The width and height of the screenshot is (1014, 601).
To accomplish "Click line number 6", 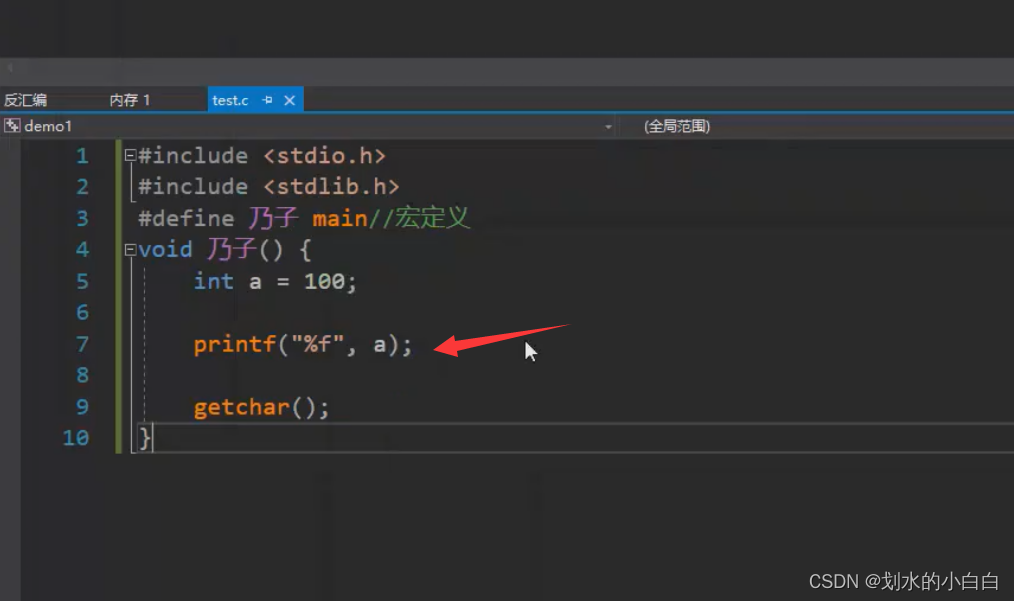I will [82, 312].
